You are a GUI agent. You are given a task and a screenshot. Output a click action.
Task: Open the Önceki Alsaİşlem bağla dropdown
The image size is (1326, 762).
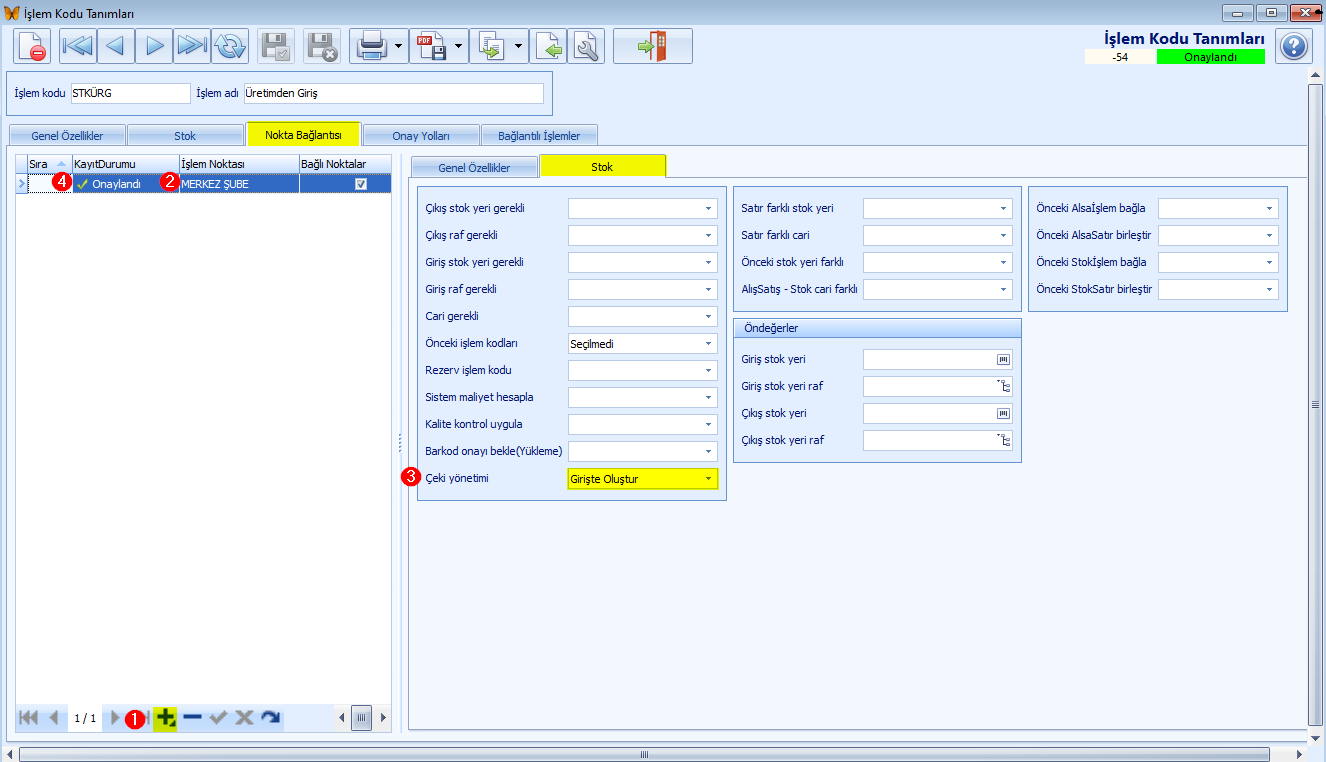click(1269, 208)
